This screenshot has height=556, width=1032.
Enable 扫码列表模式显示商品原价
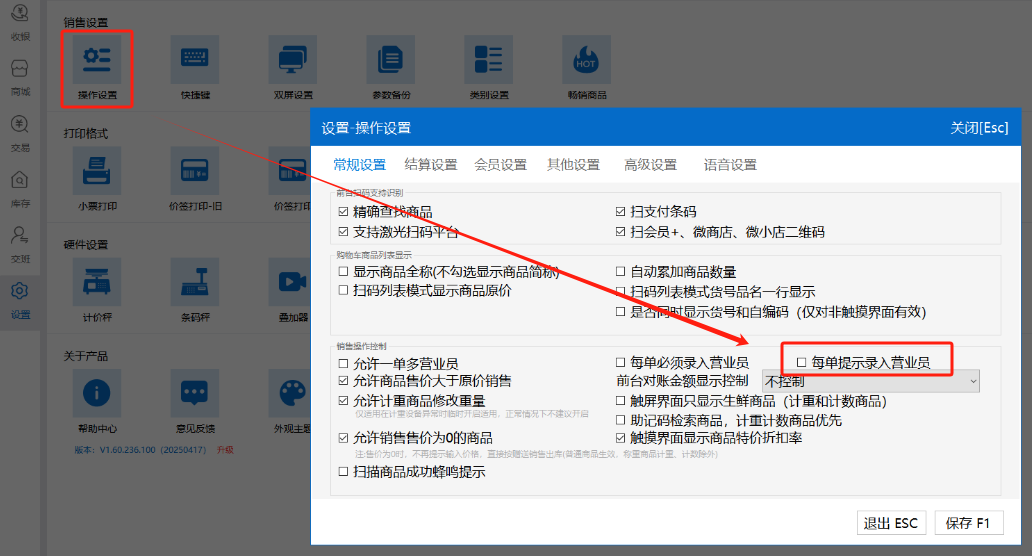pos(343,291)
